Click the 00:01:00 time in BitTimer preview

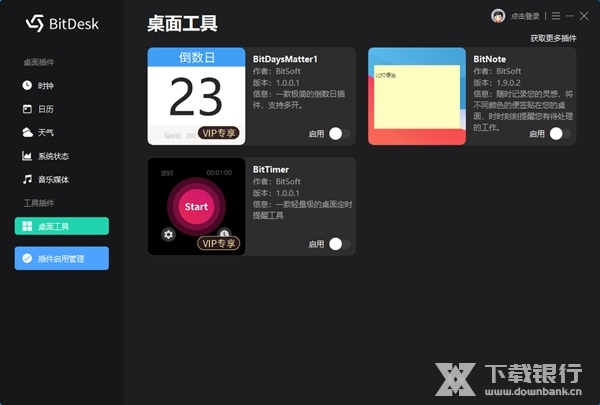point(219,173)
